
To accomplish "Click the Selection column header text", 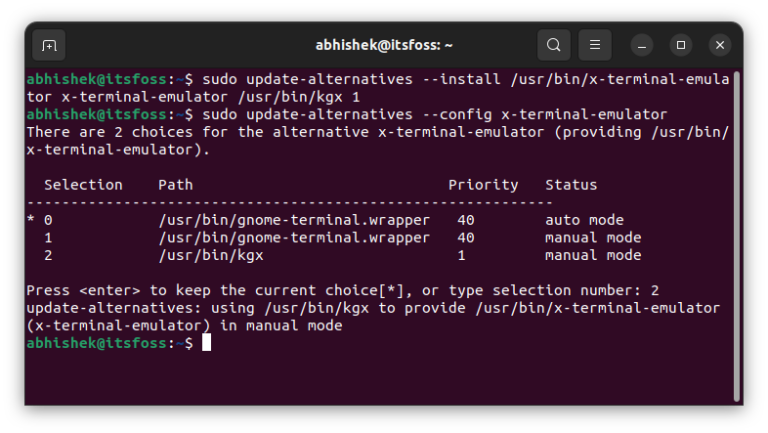I will coord(83,185).
